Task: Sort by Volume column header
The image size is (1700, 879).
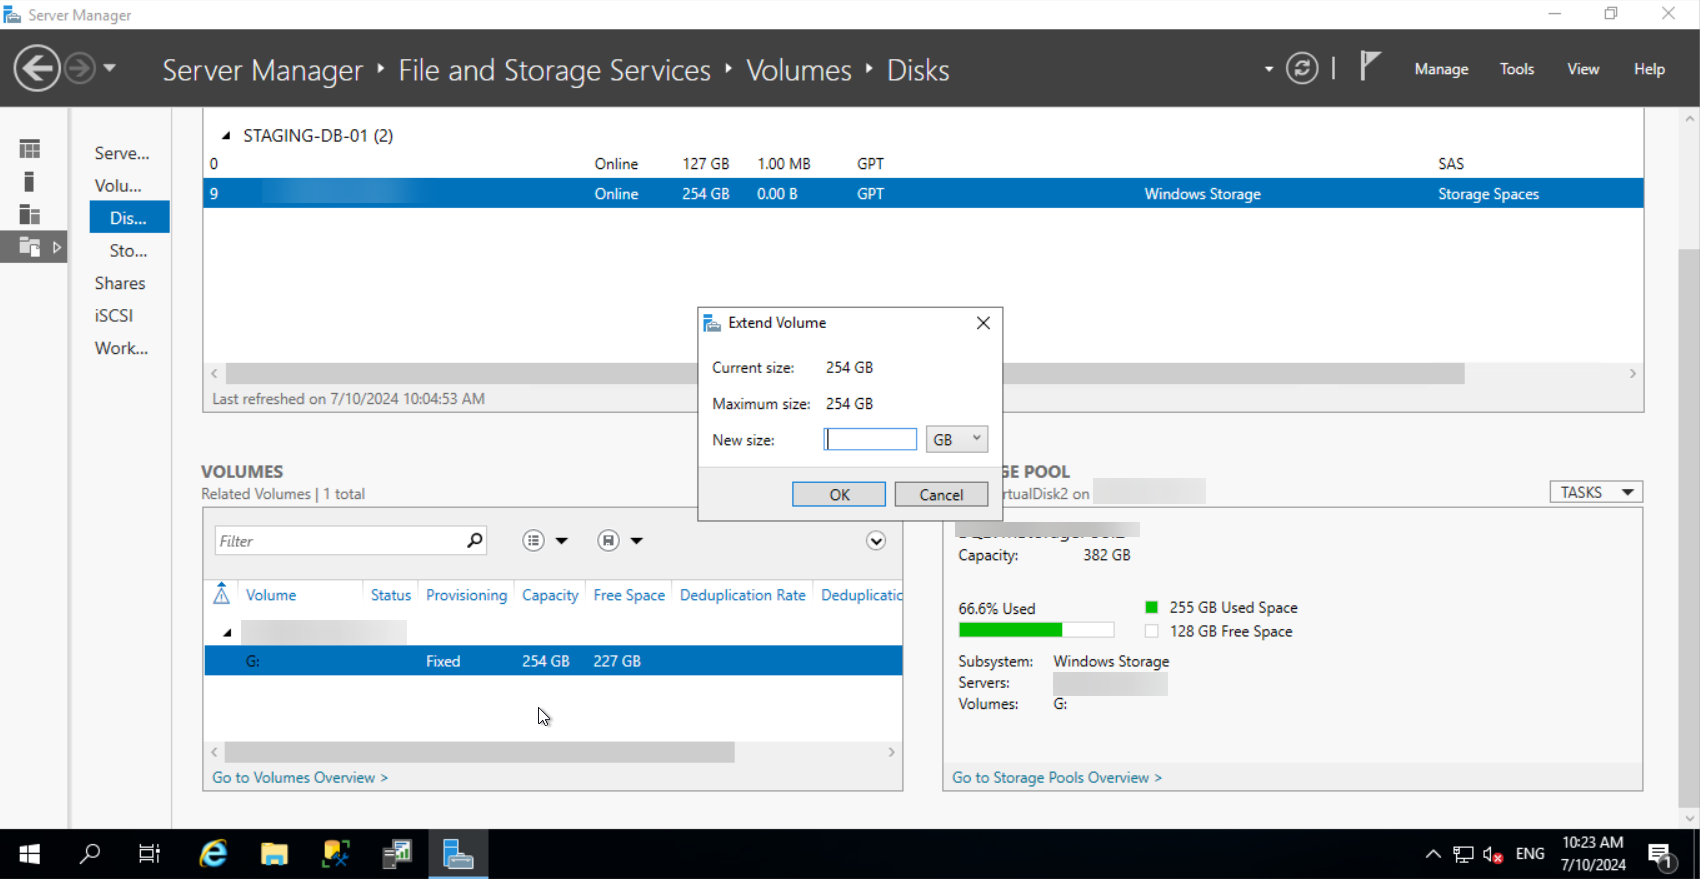Action: [x=271, y=595]
